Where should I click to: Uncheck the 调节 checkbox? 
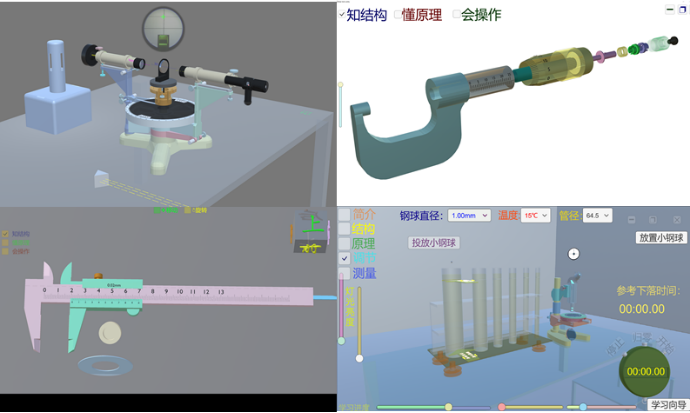pyautogui.click(x=345, y=258)
